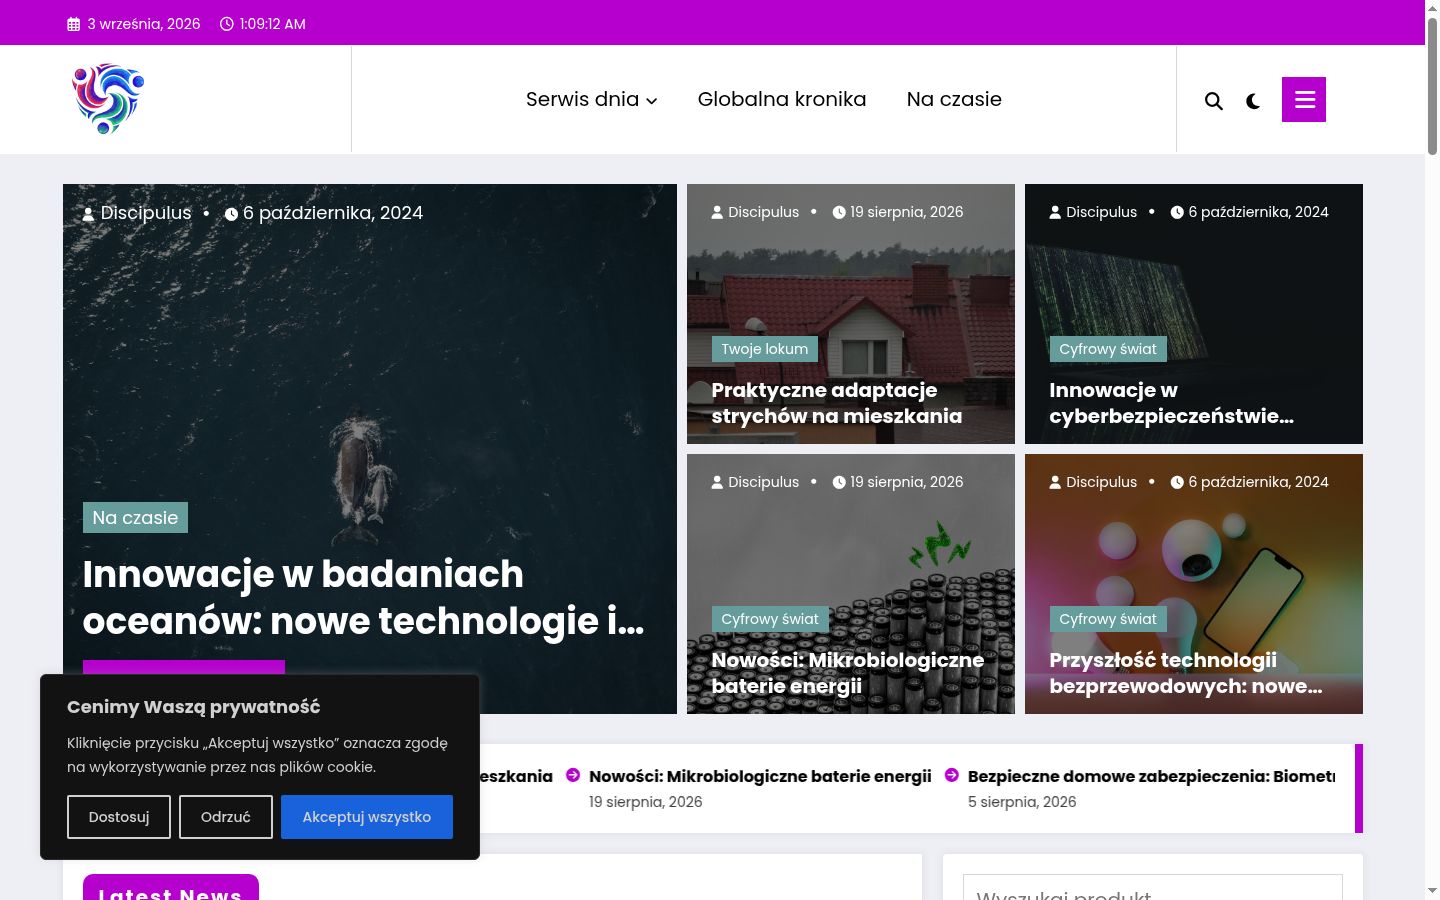Click Cyfrowy świat tag on baterie energii card
This screenshot has width=1440, height=900.
(770, 619)
